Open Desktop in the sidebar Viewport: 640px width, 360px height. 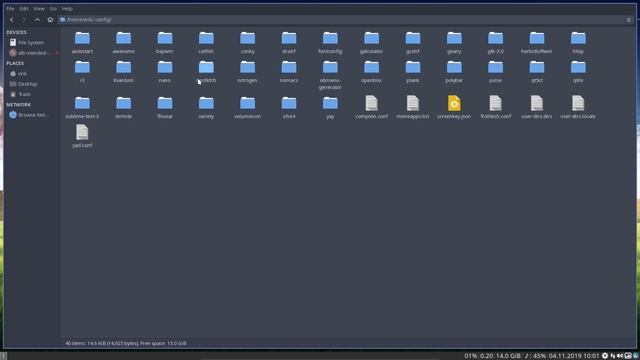click(24, 84)
